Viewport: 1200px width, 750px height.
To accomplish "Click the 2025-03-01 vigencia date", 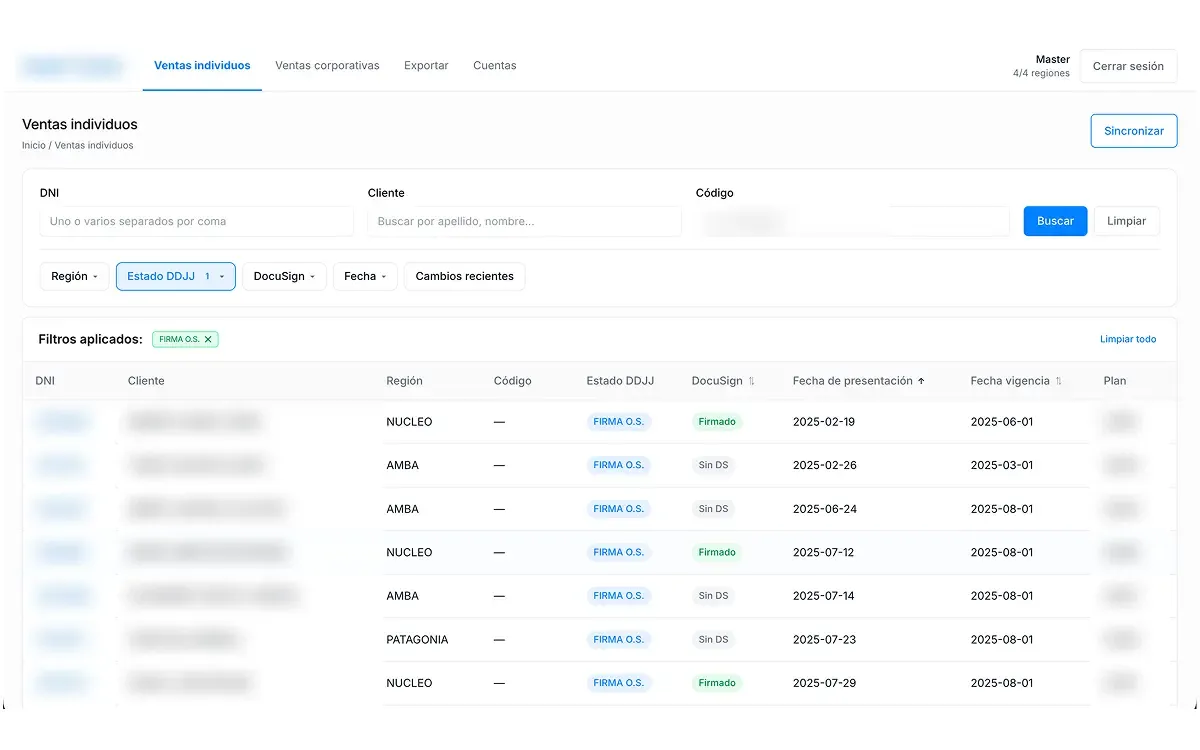I will [x=1002, y=465].
